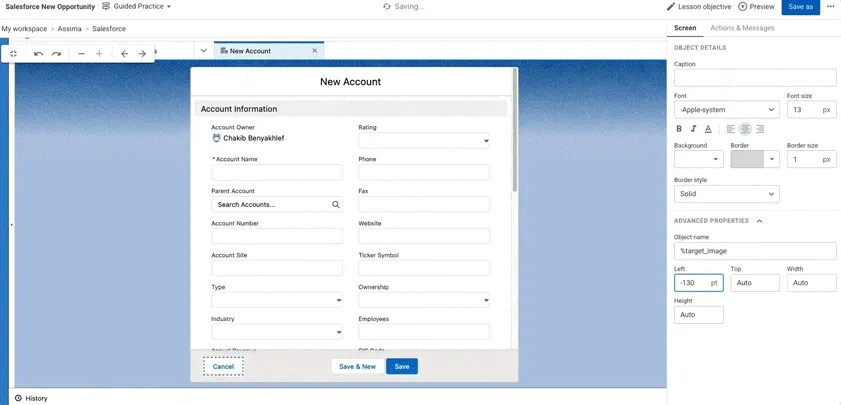841x405 pixels.
Task: Zoom out with the minus icon
Action: [x=82, y=54]
